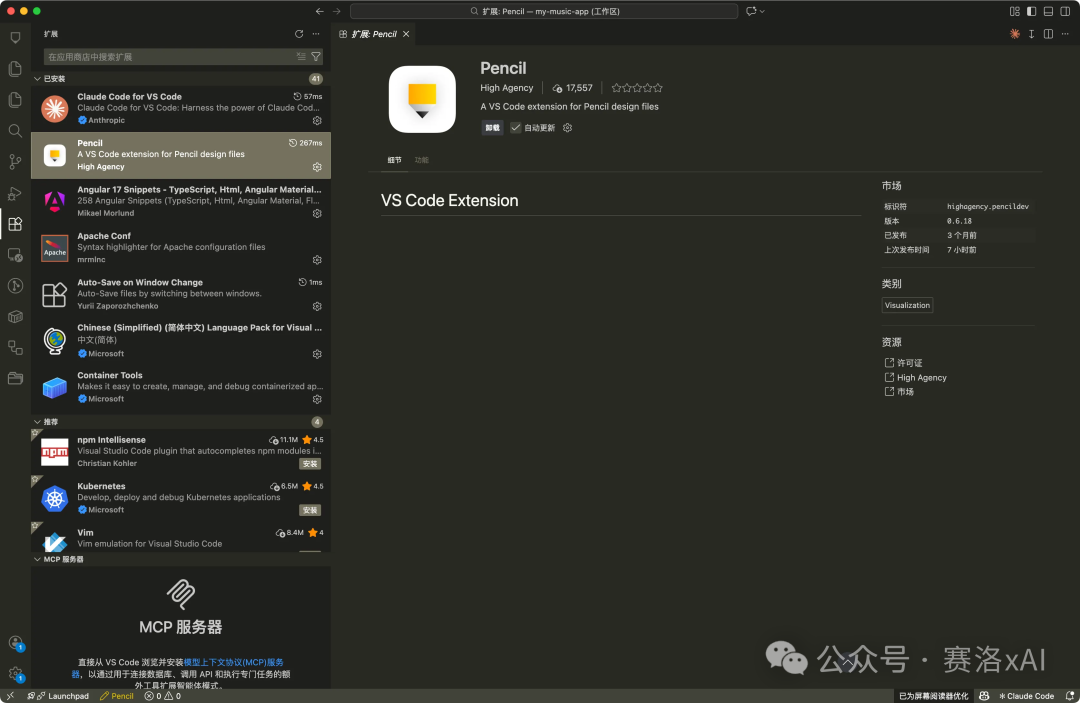Switch to the 功能 tab
The image size is (1080, 703).
click(422, 160)
